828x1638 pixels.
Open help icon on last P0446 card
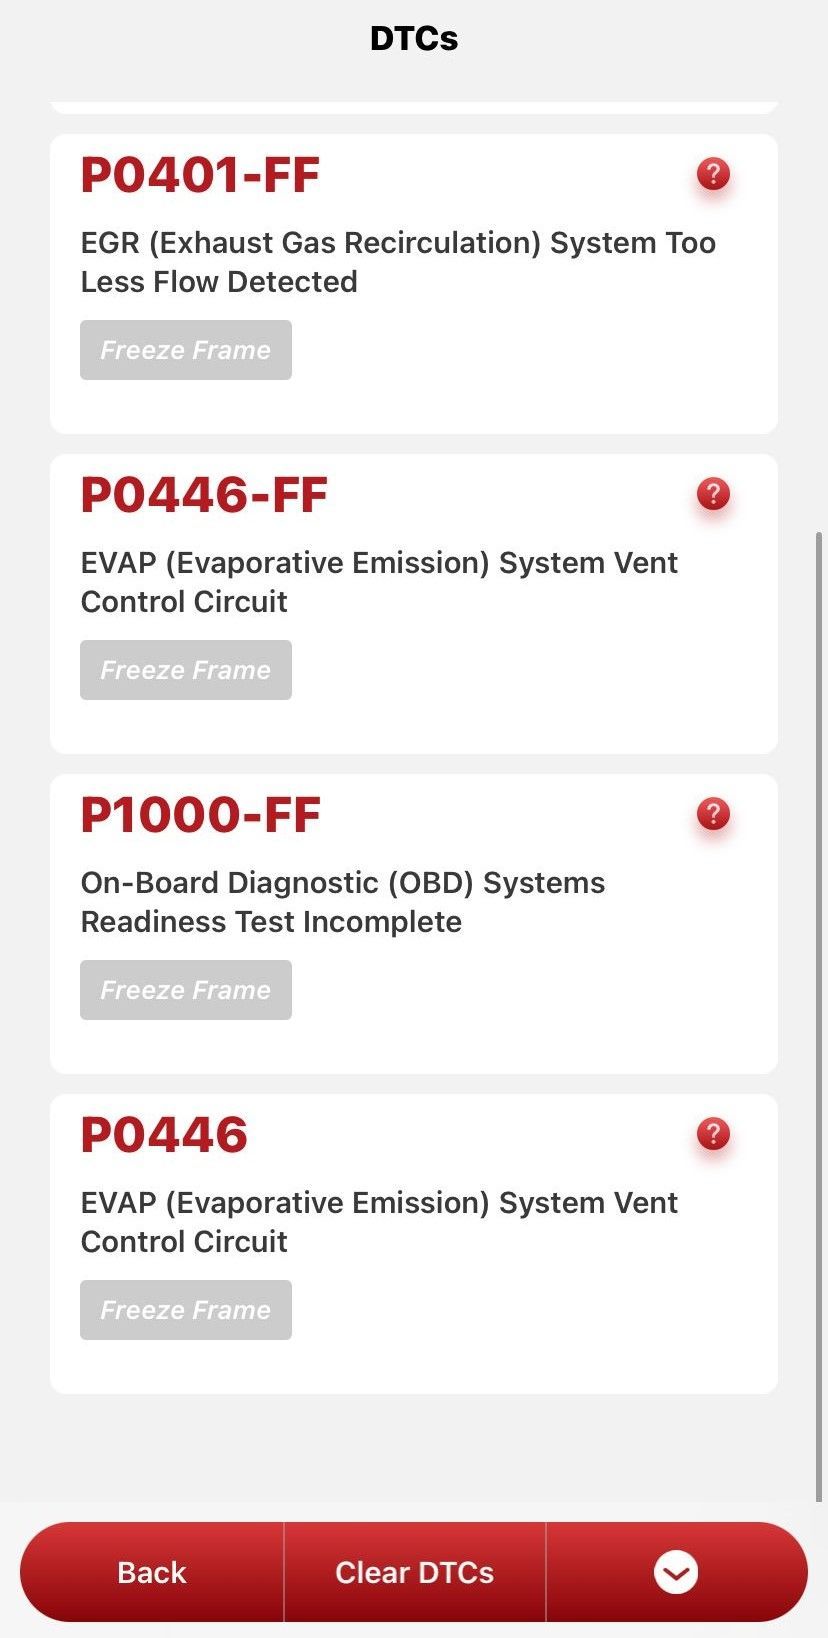(713, 1134)
